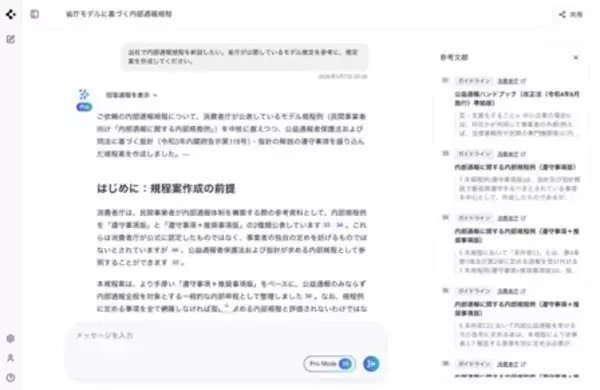Click the Pro badge under the sparkle
Screen dimensions: 600x390
coord(84,107)
